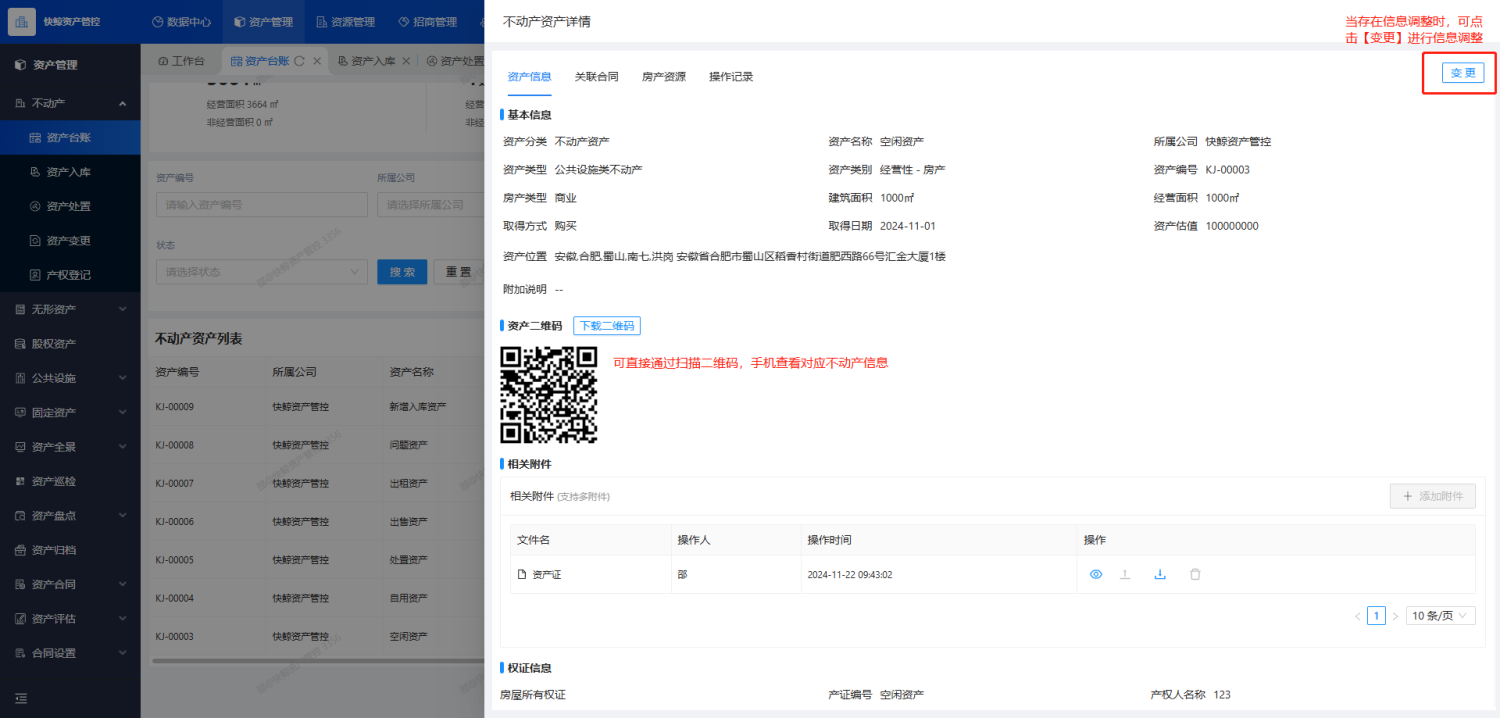This screenshot has width=1500, height=718.
Task: Click the asset QR code image
Action: tap(549, 395)
